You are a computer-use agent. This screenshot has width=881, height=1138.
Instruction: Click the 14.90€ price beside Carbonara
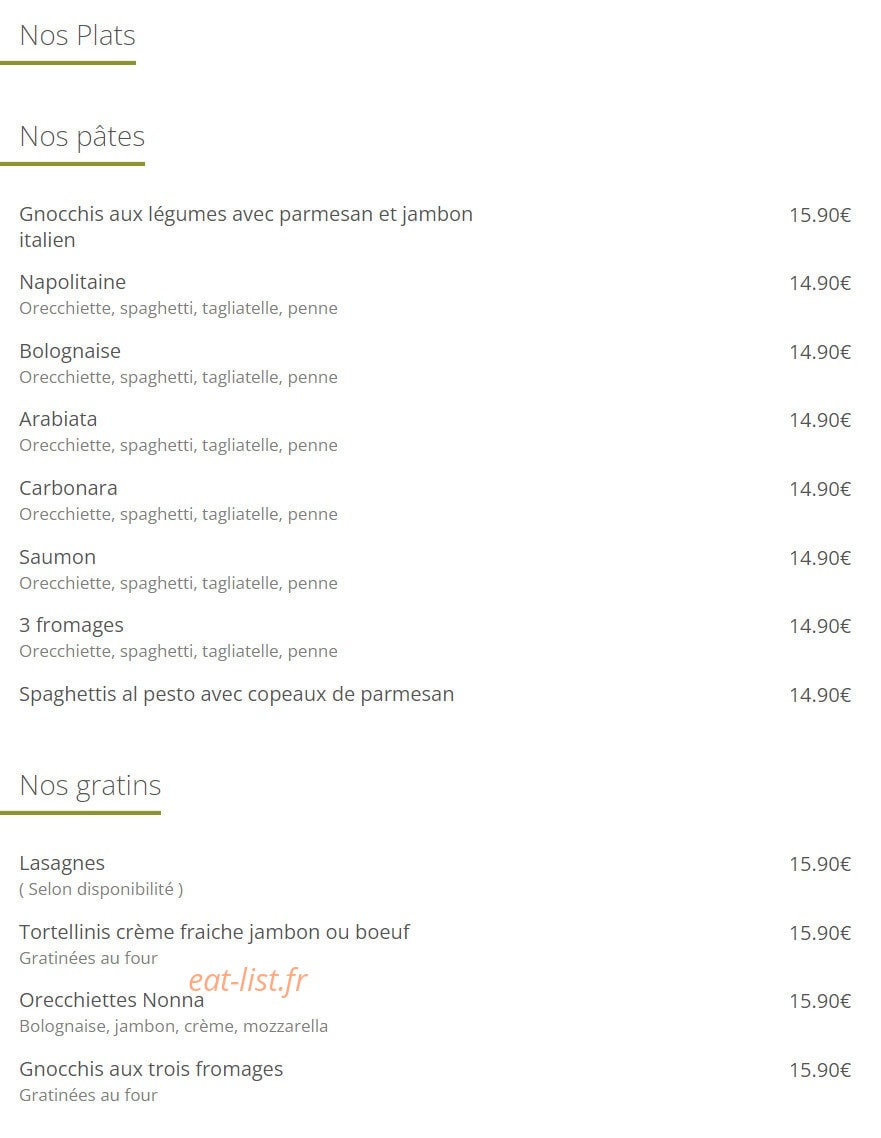(820, 489)
